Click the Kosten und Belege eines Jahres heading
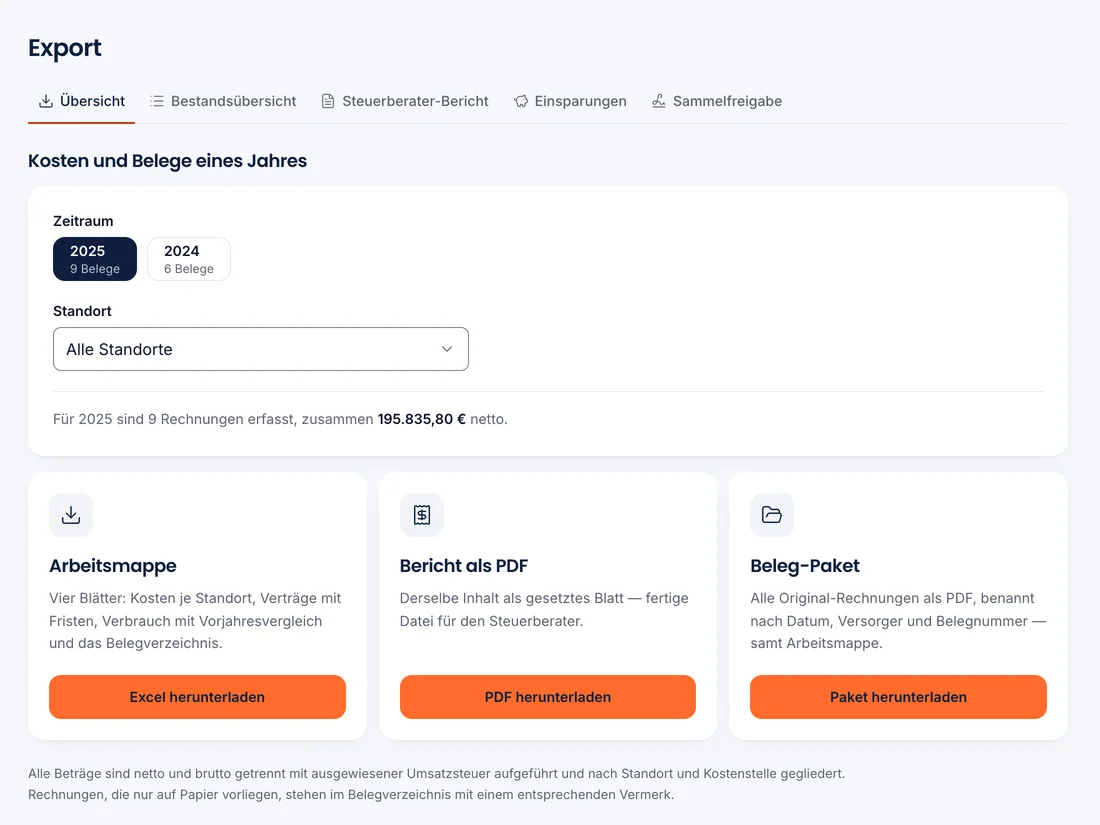The height and width of the screenshot is (825, 1100). (x=167, y=161)
